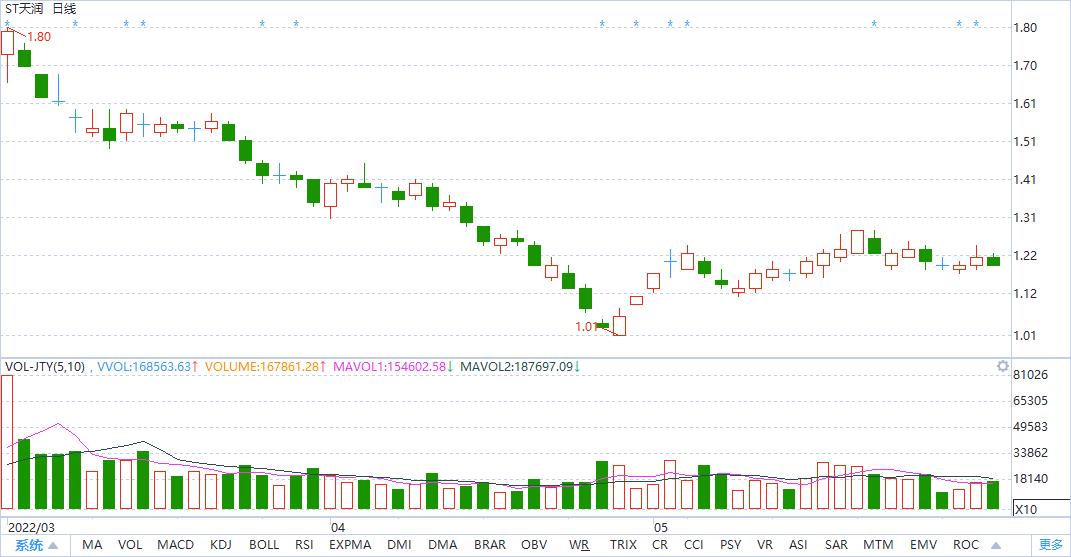The width and height of the screenshot is (1071, 557).
Task: Click the first red candlestick near 1.80
Action: click(x=8, y=43)
